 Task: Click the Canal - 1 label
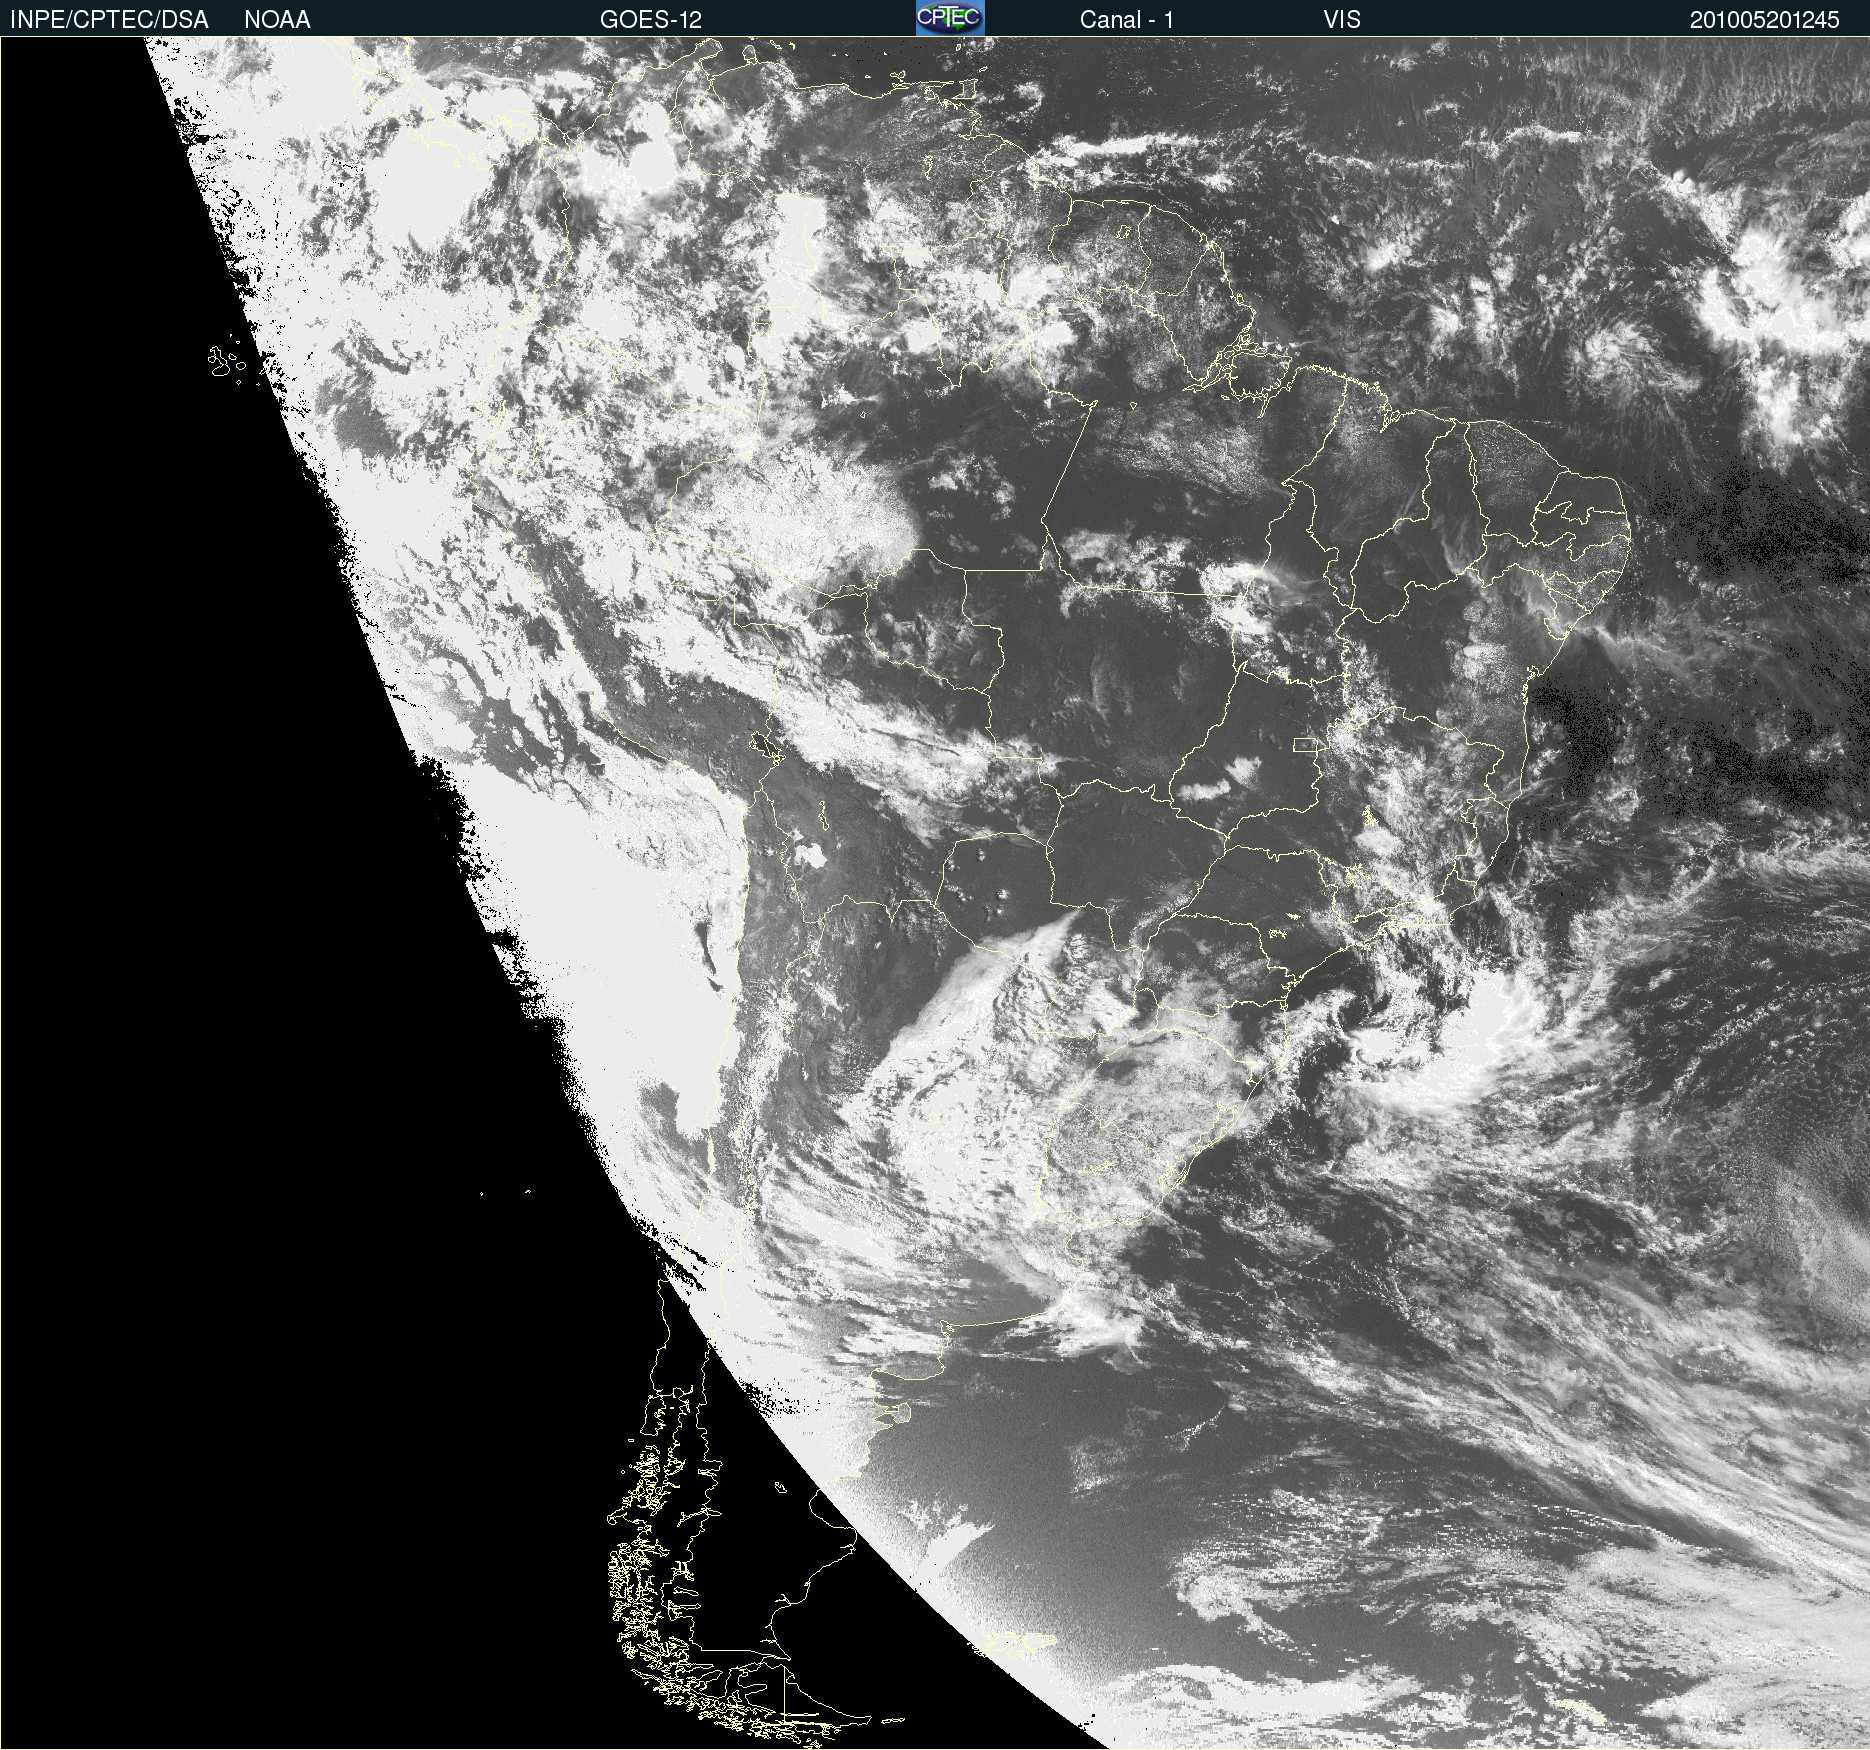pyautogui.click(x=1126, y=20)
